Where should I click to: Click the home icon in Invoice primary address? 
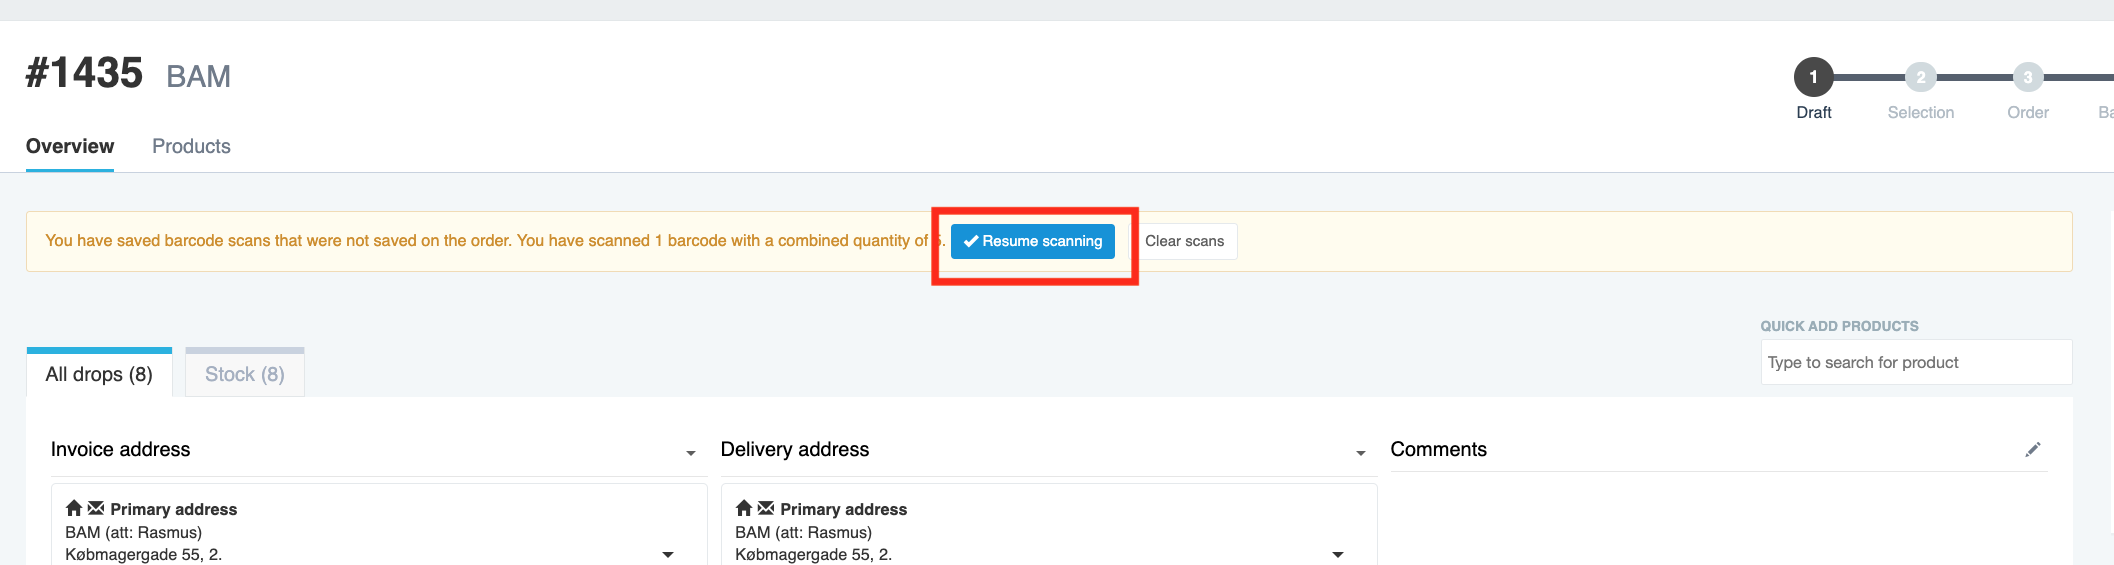[x=74, y=508]
